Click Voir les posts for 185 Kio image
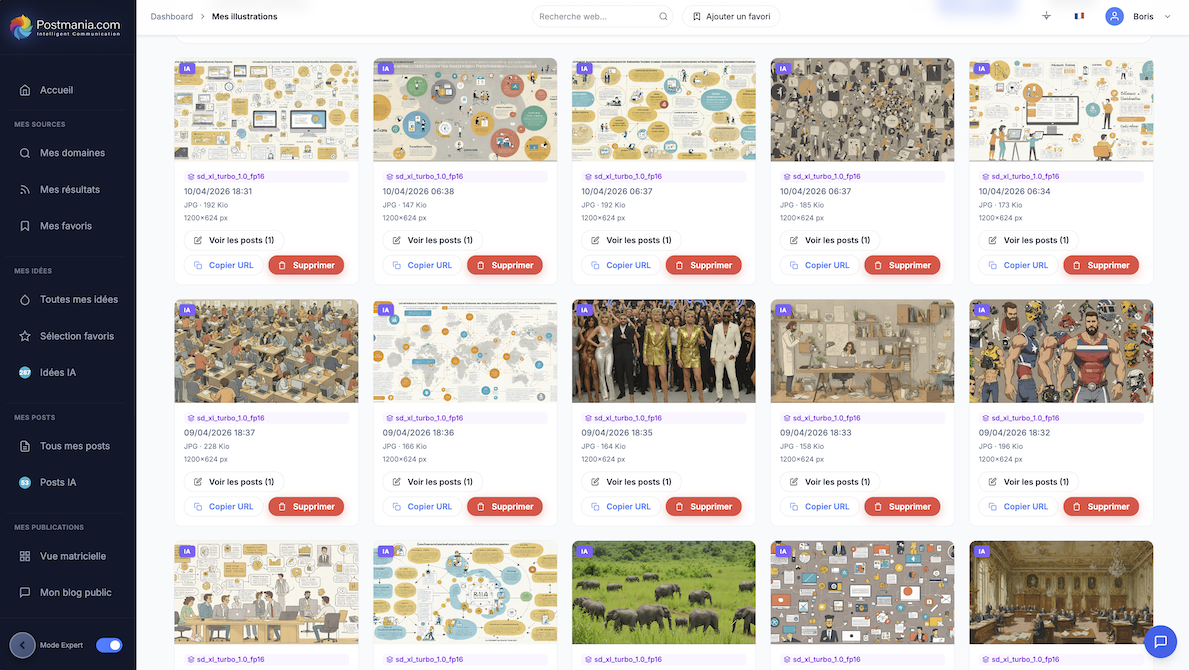The height and width of the screenshot is (670, 1189). pyautogui.click(x=830, y=240)
